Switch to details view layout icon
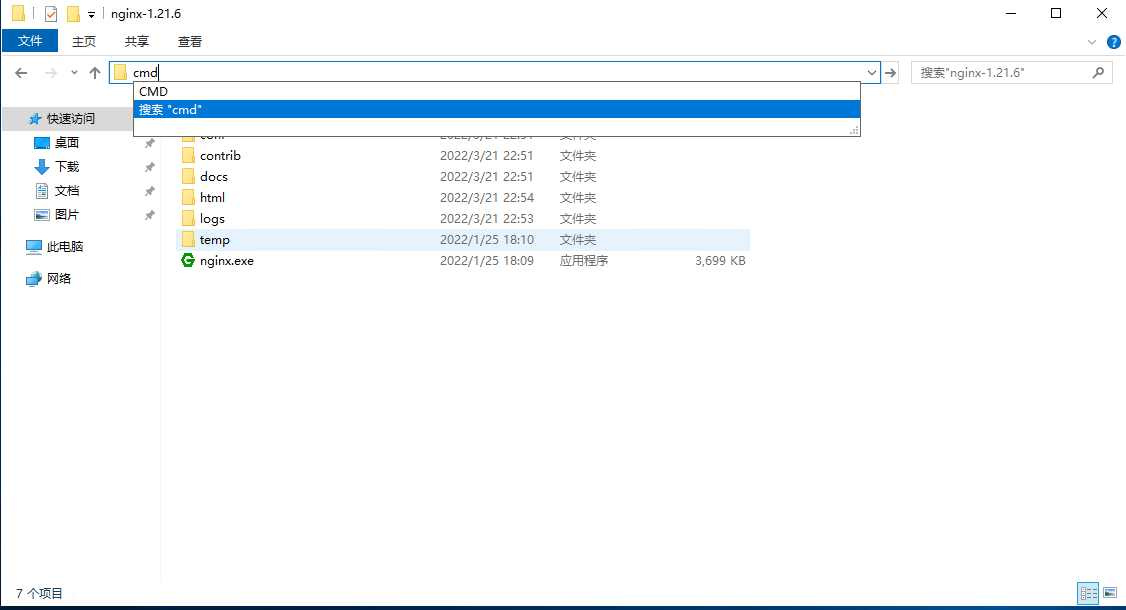 point(1089,593)
